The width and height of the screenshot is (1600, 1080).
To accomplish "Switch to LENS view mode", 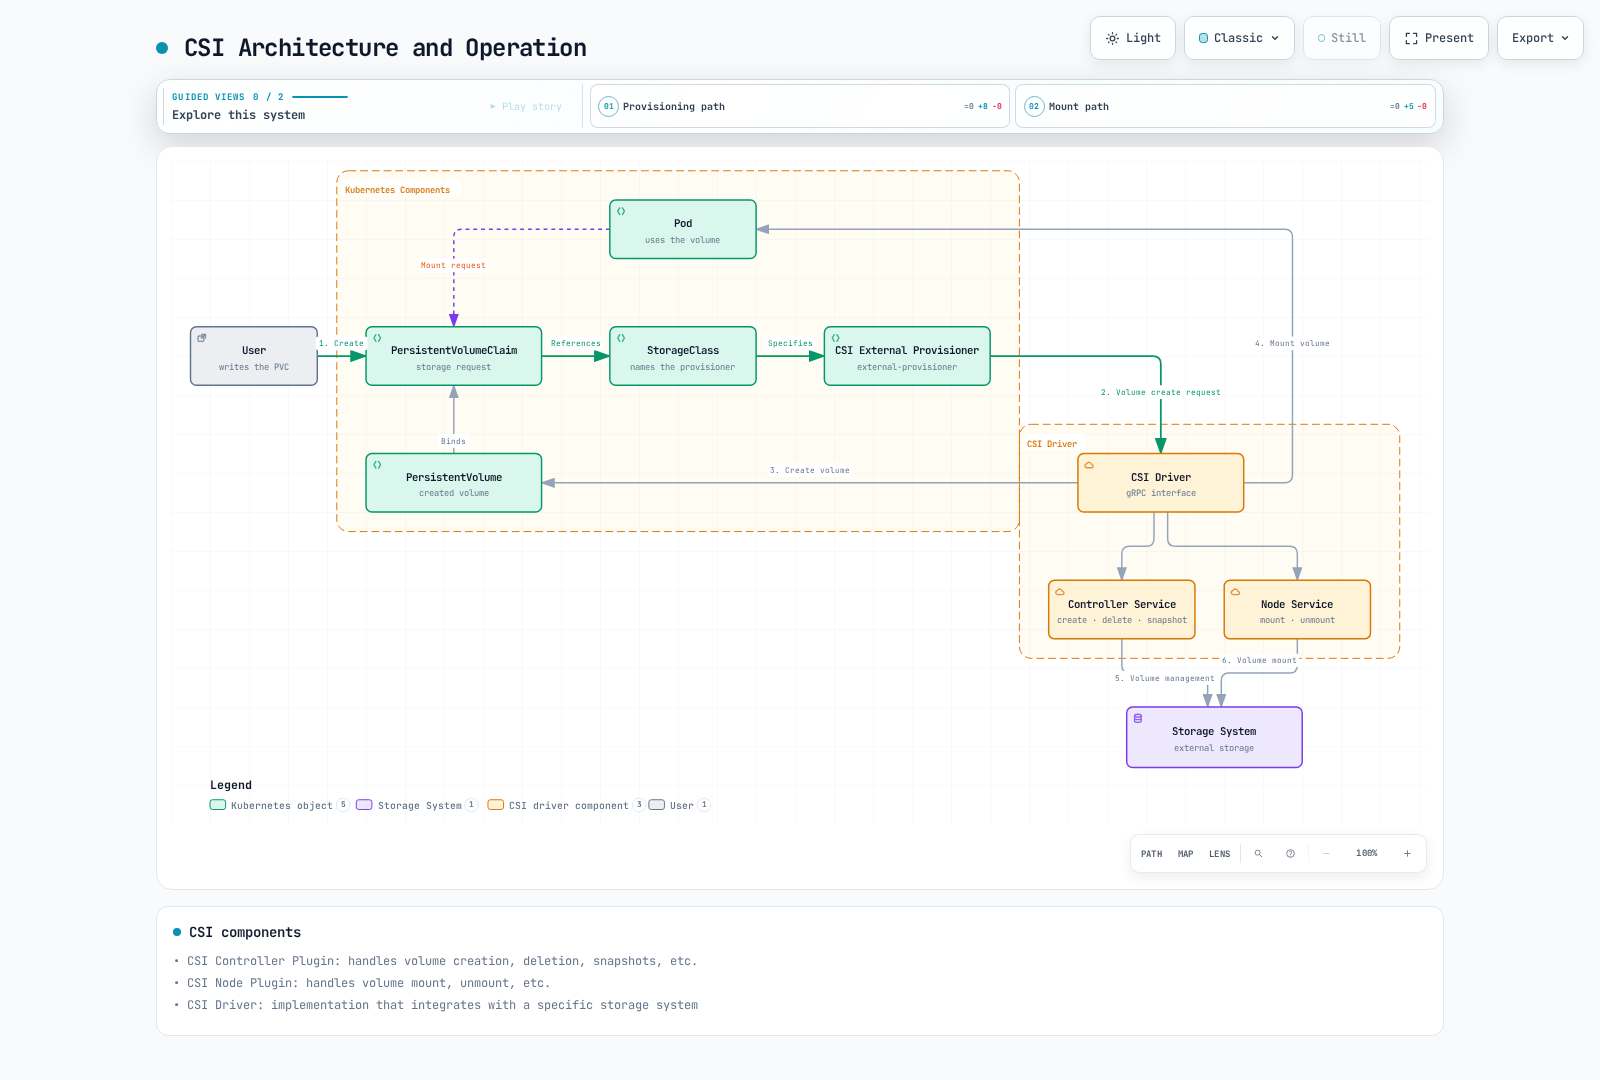I will click(x=1219, y=854).
